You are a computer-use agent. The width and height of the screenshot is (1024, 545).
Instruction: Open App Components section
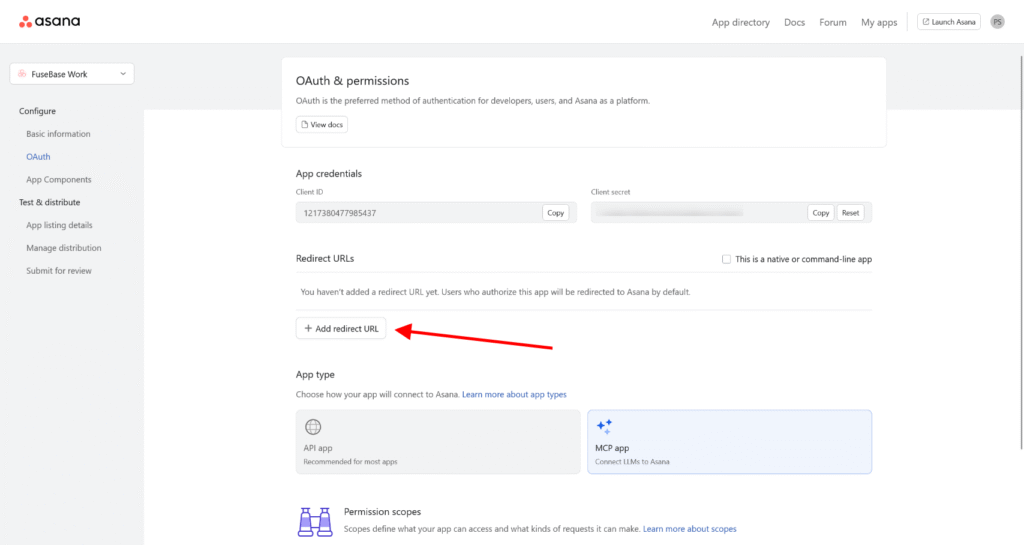tap(59, 179)
